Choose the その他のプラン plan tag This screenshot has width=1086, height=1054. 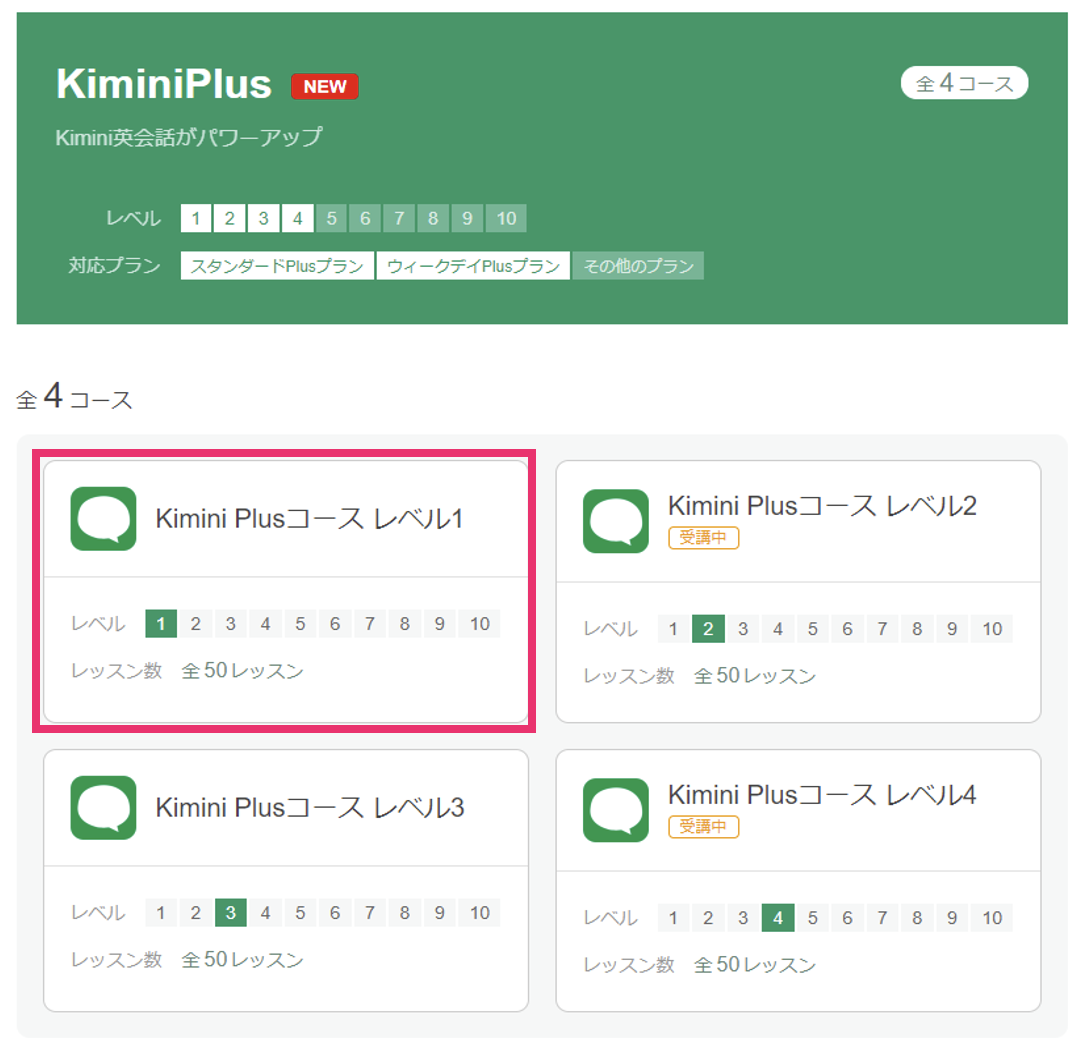638,266
